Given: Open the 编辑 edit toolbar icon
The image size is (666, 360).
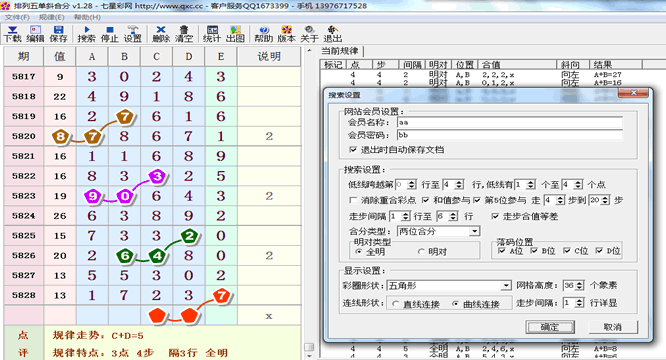Looking at the screenshot, I should [x=35, y=34].
